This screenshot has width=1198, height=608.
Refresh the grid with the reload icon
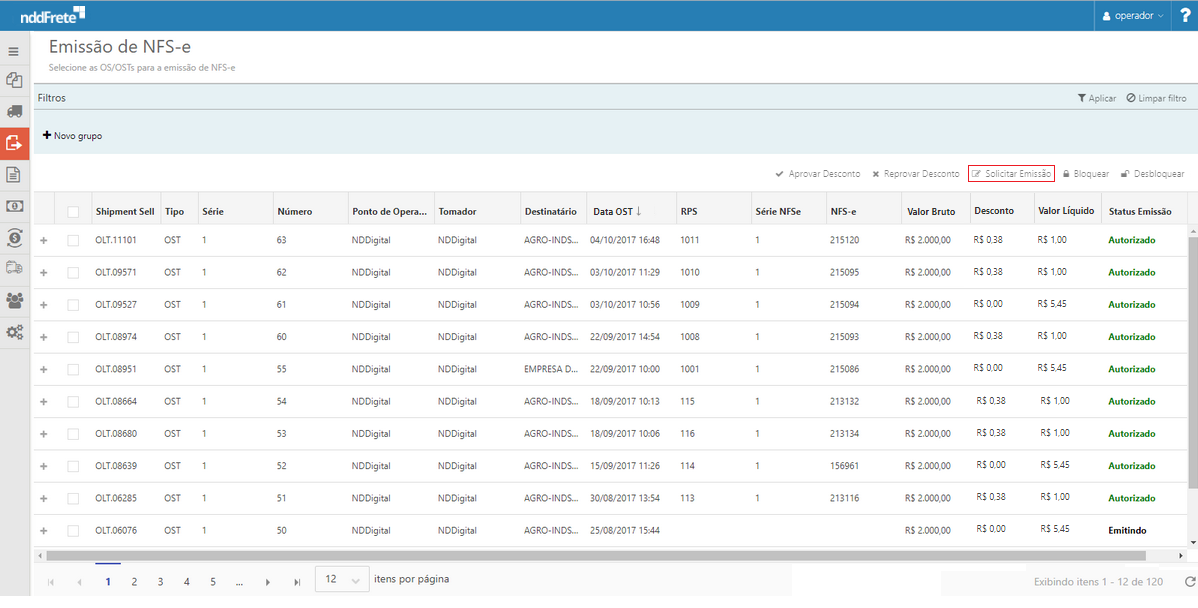tap(1189, 581)
